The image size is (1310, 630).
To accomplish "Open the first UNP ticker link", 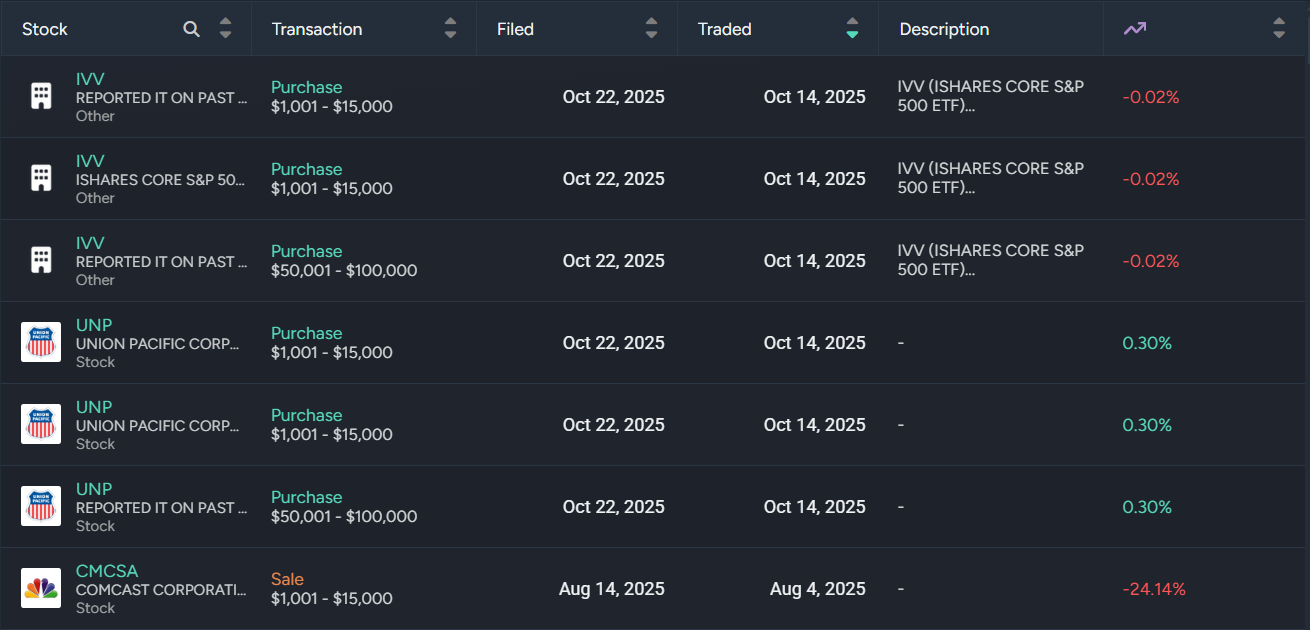I will pos(94,325).
